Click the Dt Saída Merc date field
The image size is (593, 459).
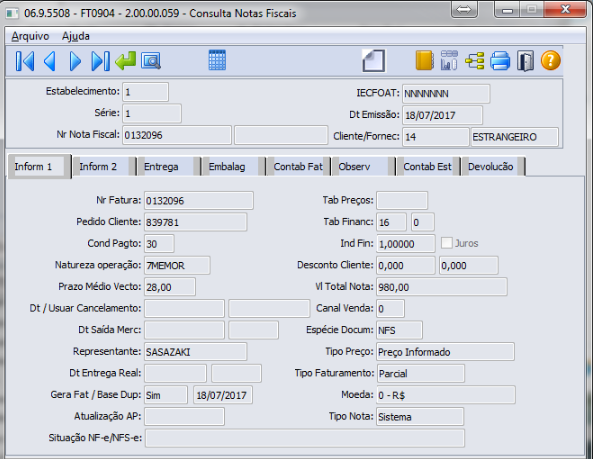[x=185, y=330]
